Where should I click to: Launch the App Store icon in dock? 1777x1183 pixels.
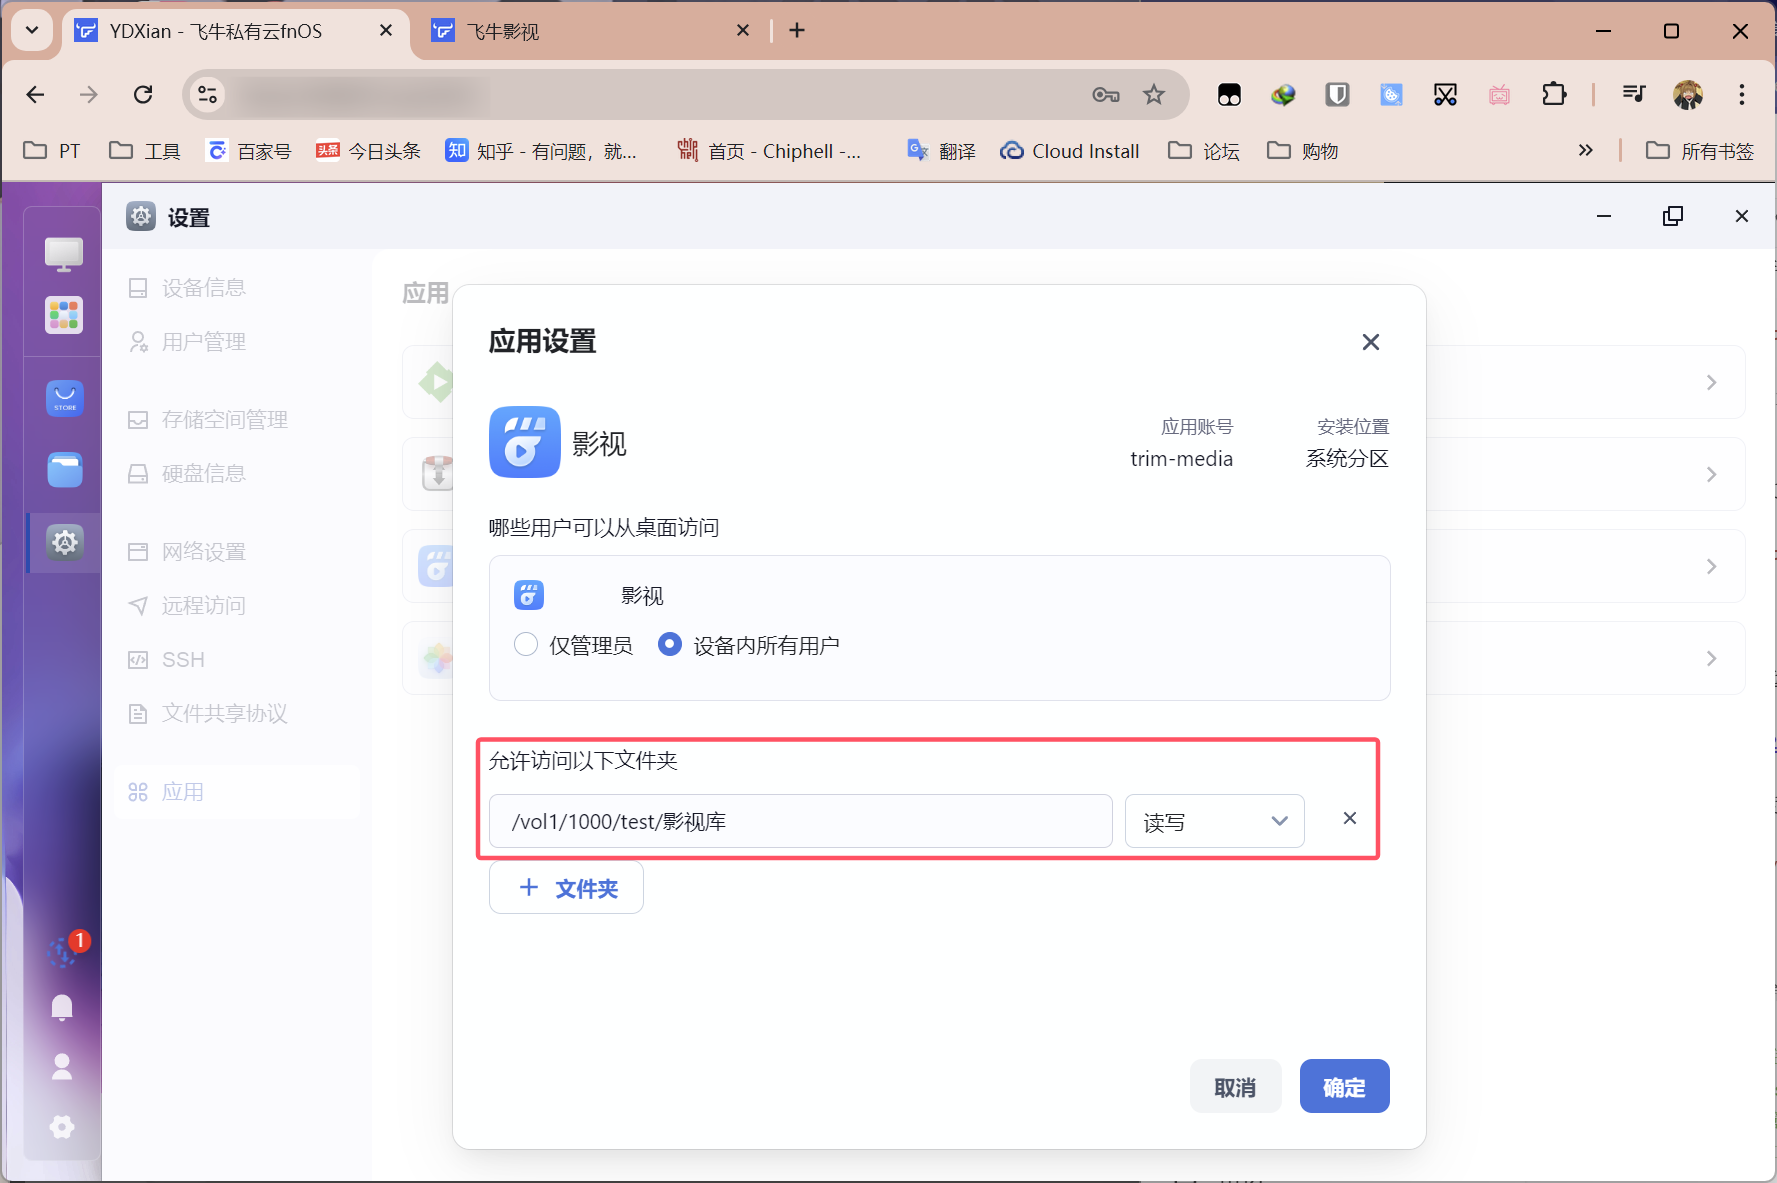click(x=64, y=398)
